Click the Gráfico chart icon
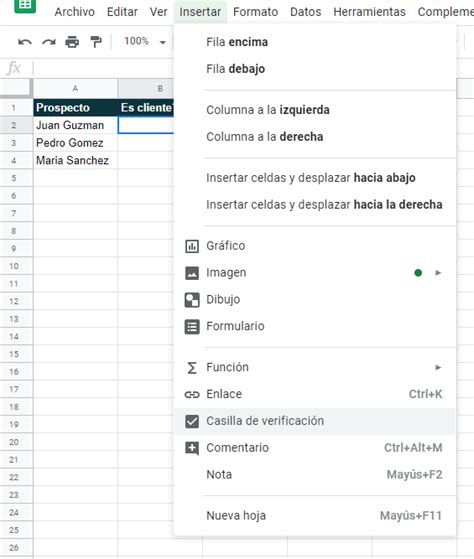The width and height of the screenshot is (474, 559). (192, 246)
